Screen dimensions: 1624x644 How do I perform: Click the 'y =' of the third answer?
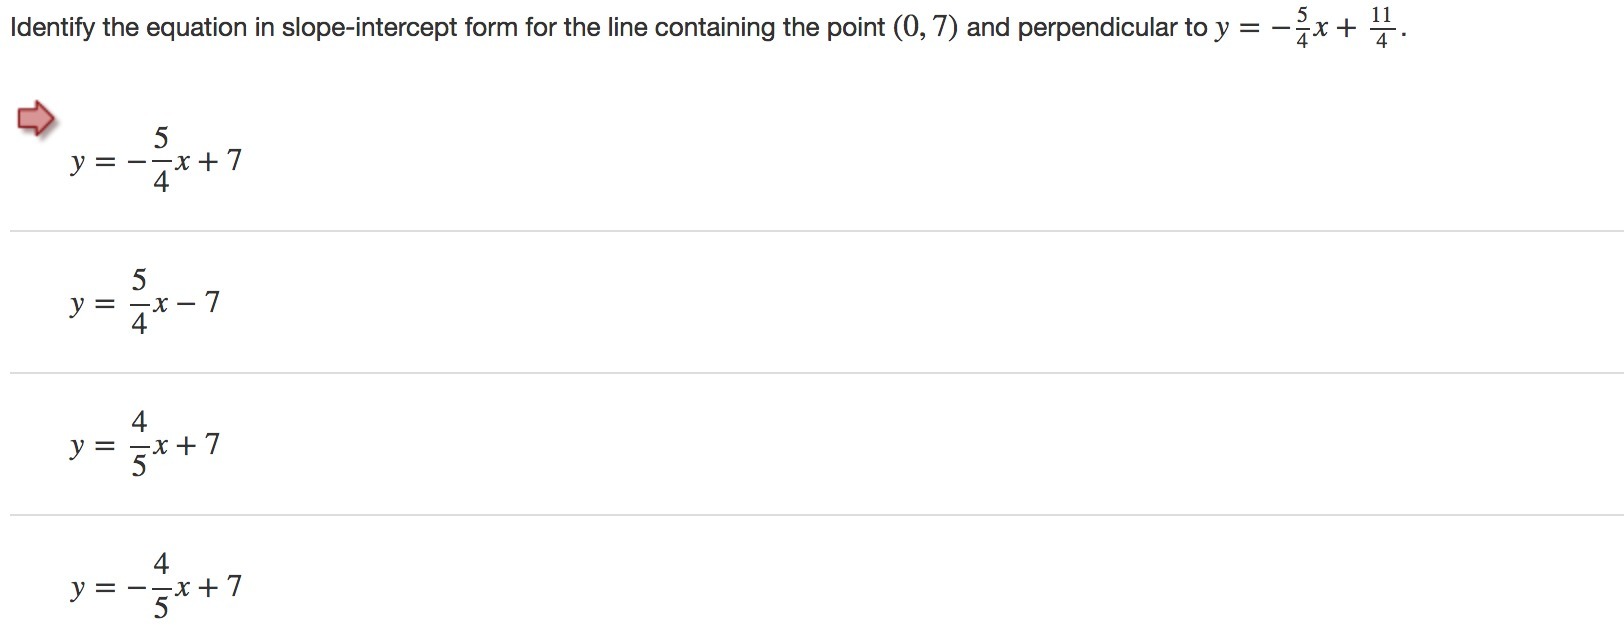(92, 446)
